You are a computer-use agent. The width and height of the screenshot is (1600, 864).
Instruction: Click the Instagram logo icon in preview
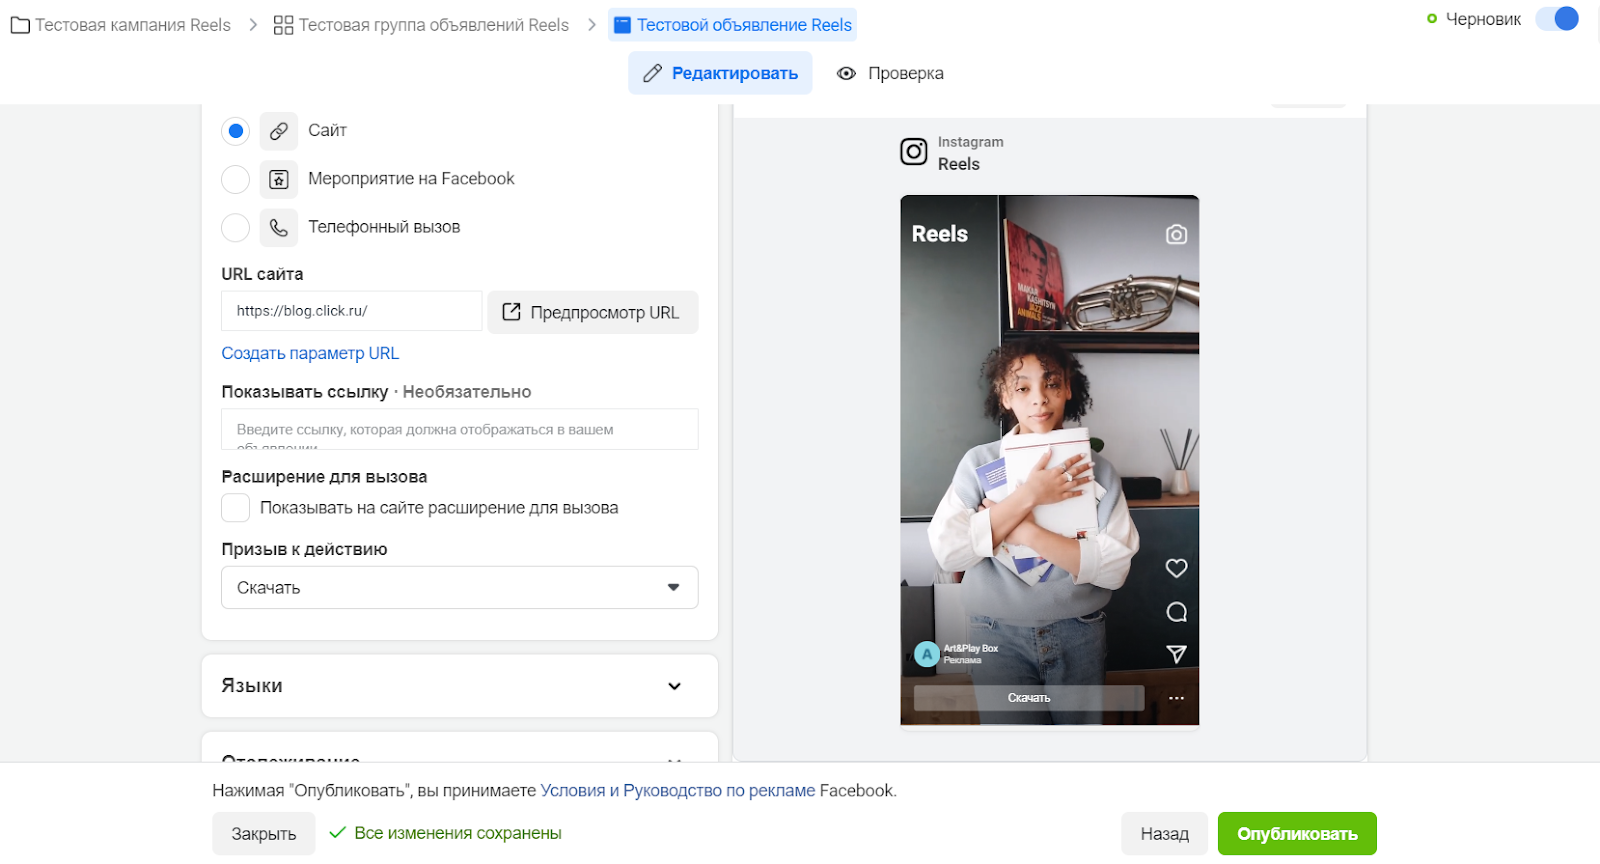point(914,152)
